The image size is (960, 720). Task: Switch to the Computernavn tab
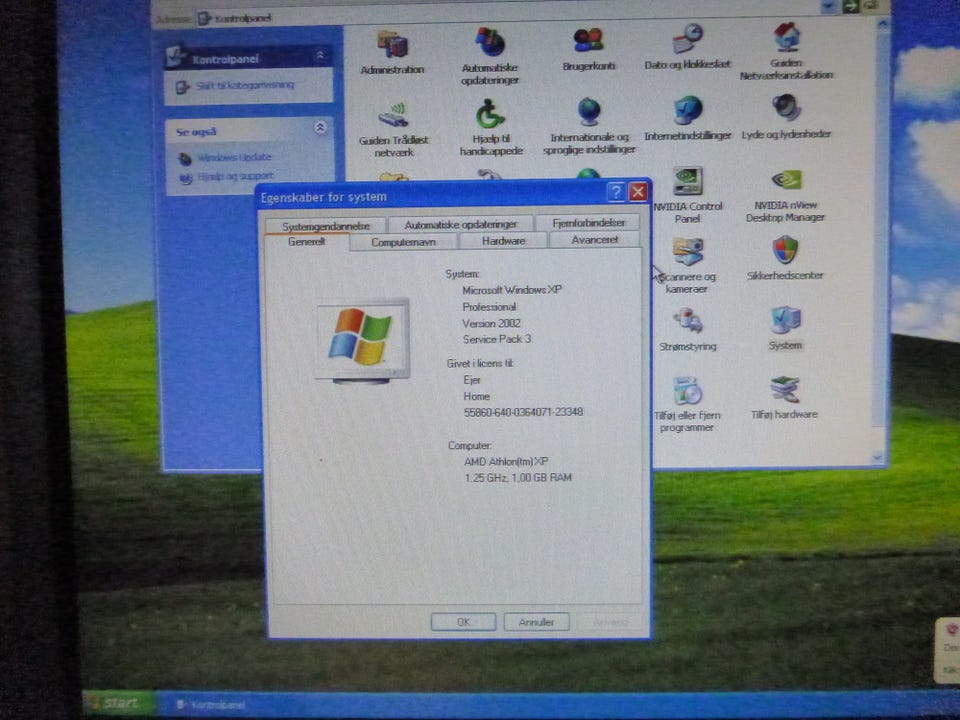[x=403, y=242]
